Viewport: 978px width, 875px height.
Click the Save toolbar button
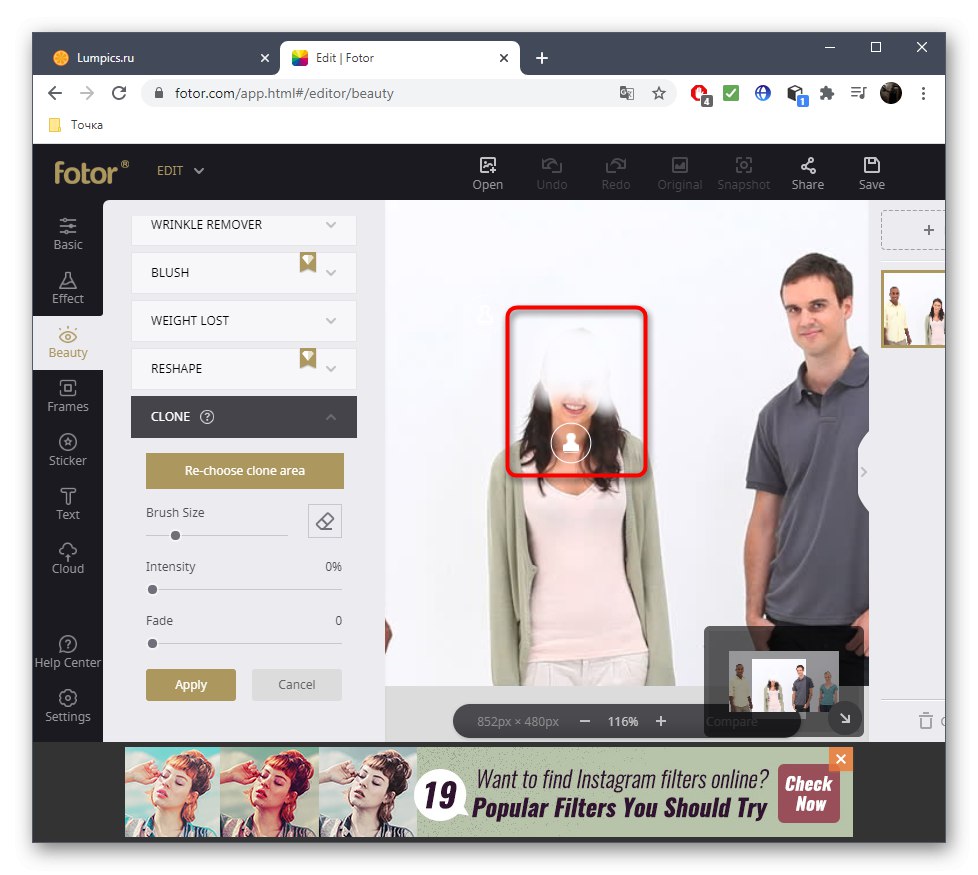tap(871, 173)
